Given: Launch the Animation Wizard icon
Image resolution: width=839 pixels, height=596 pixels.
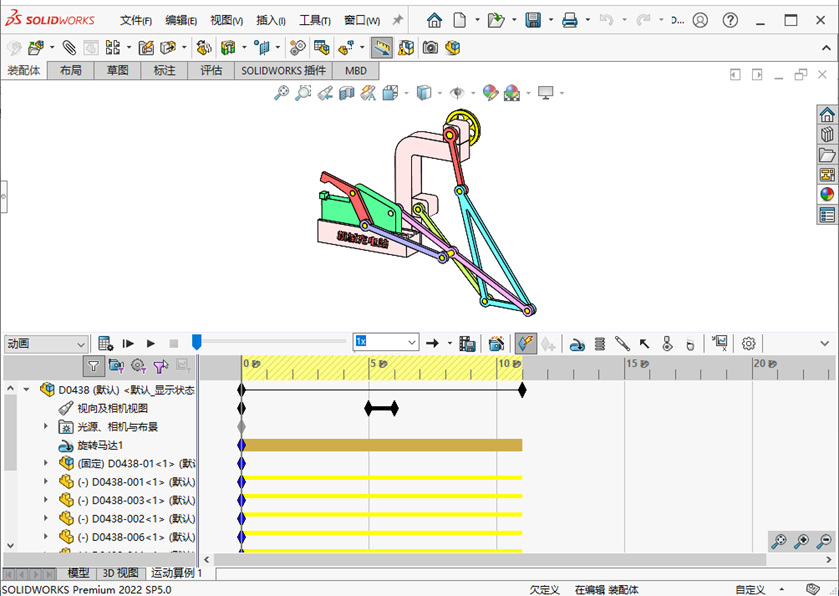Looking at the screenshot, I should coord(496,343).
